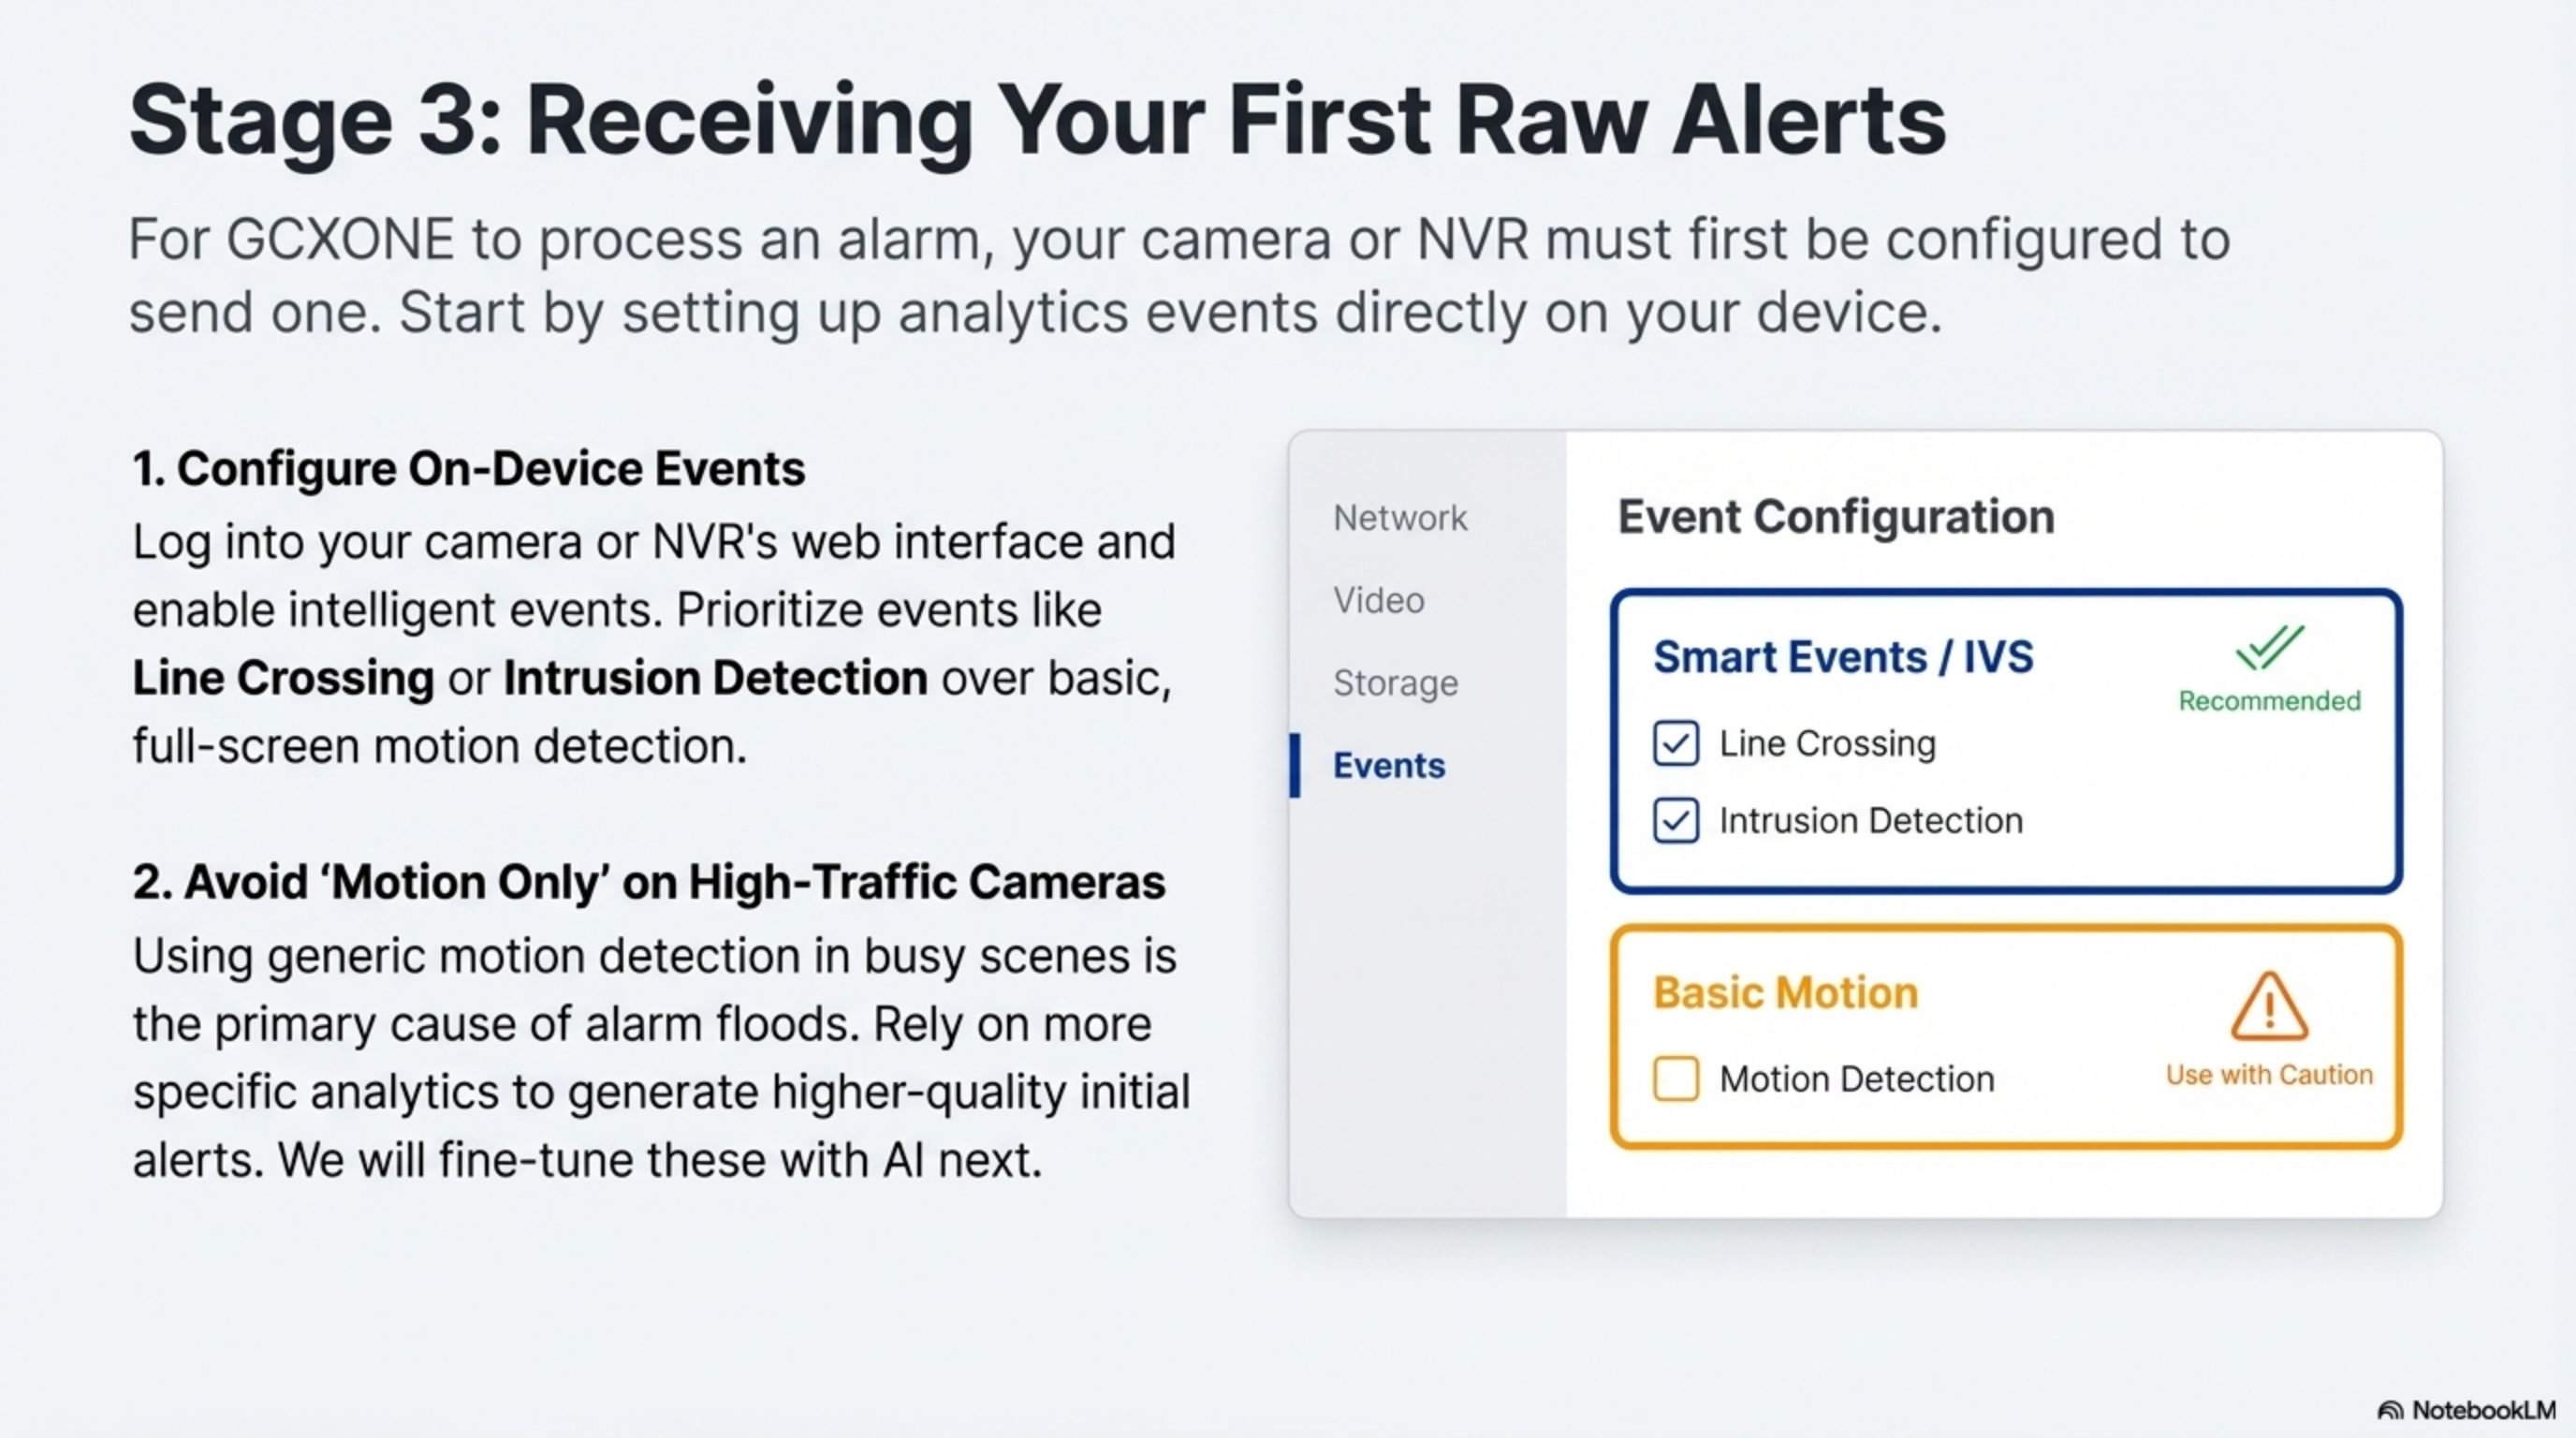Open the Network settings section

pos(1400,518)
